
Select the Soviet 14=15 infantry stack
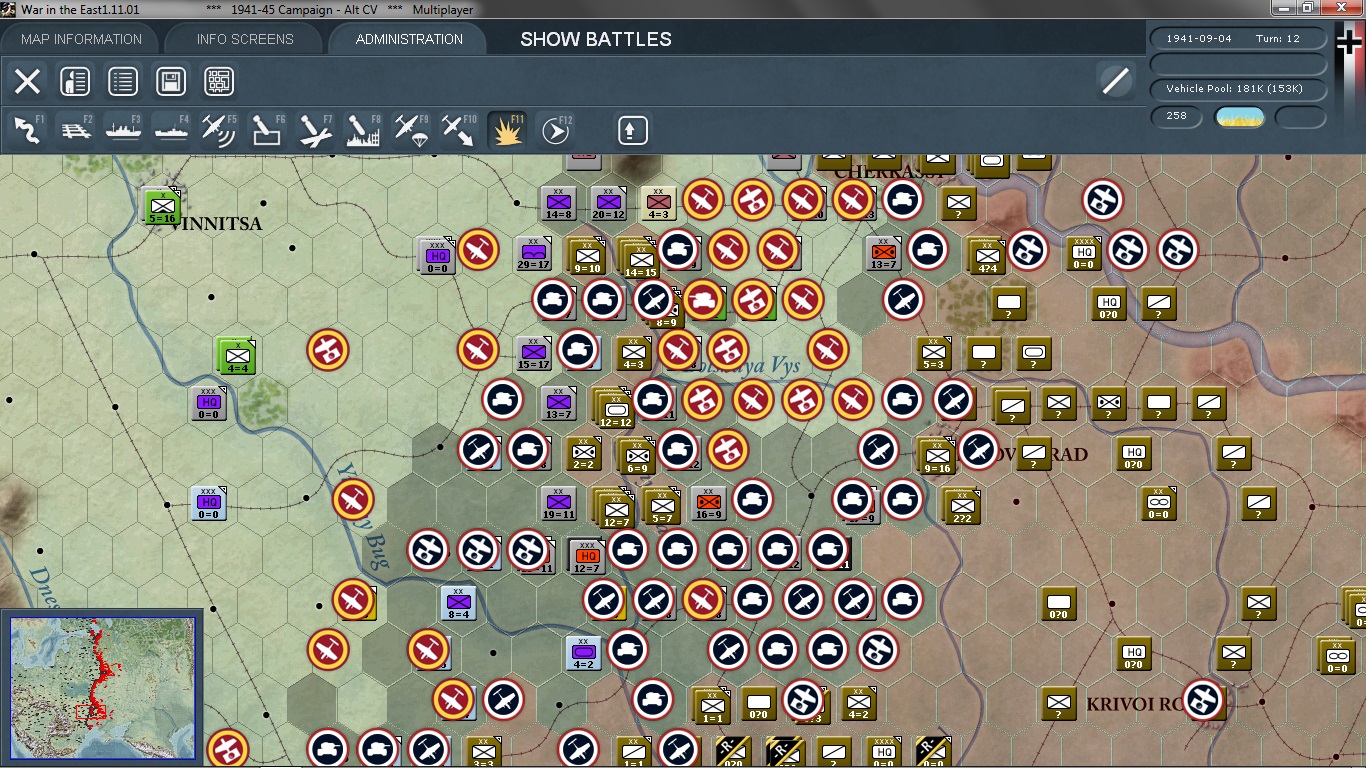[x=640, y=259]
